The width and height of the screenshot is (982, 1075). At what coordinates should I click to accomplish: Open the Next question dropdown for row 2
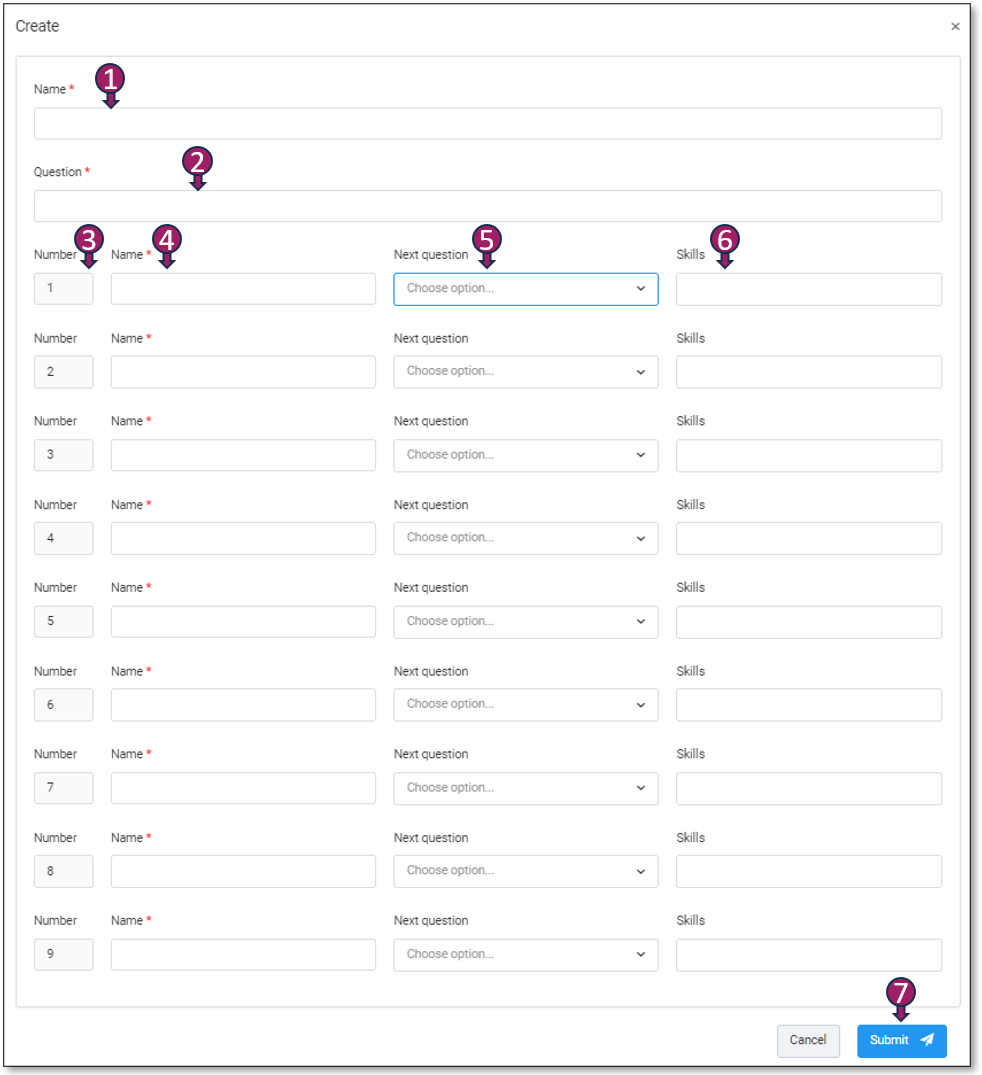525,371
